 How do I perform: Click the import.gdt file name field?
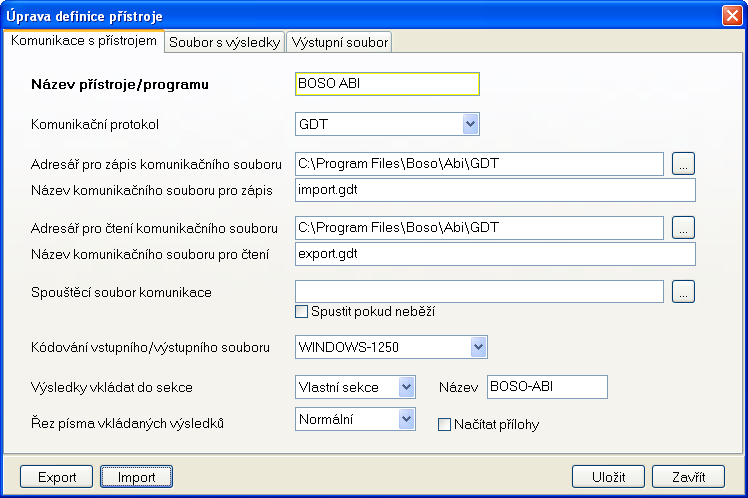(x=495, y=189)
